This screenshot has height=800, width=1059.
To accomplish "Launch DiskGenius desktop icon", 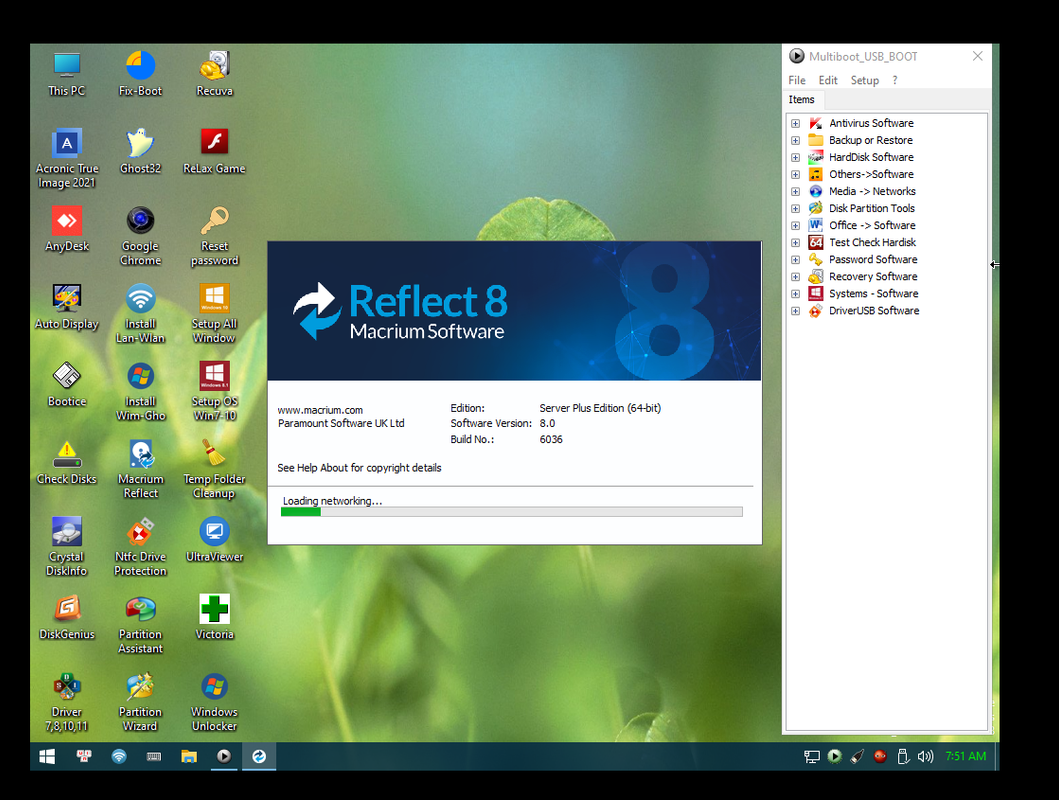I will pyautogui.click(x=67, y=618).
